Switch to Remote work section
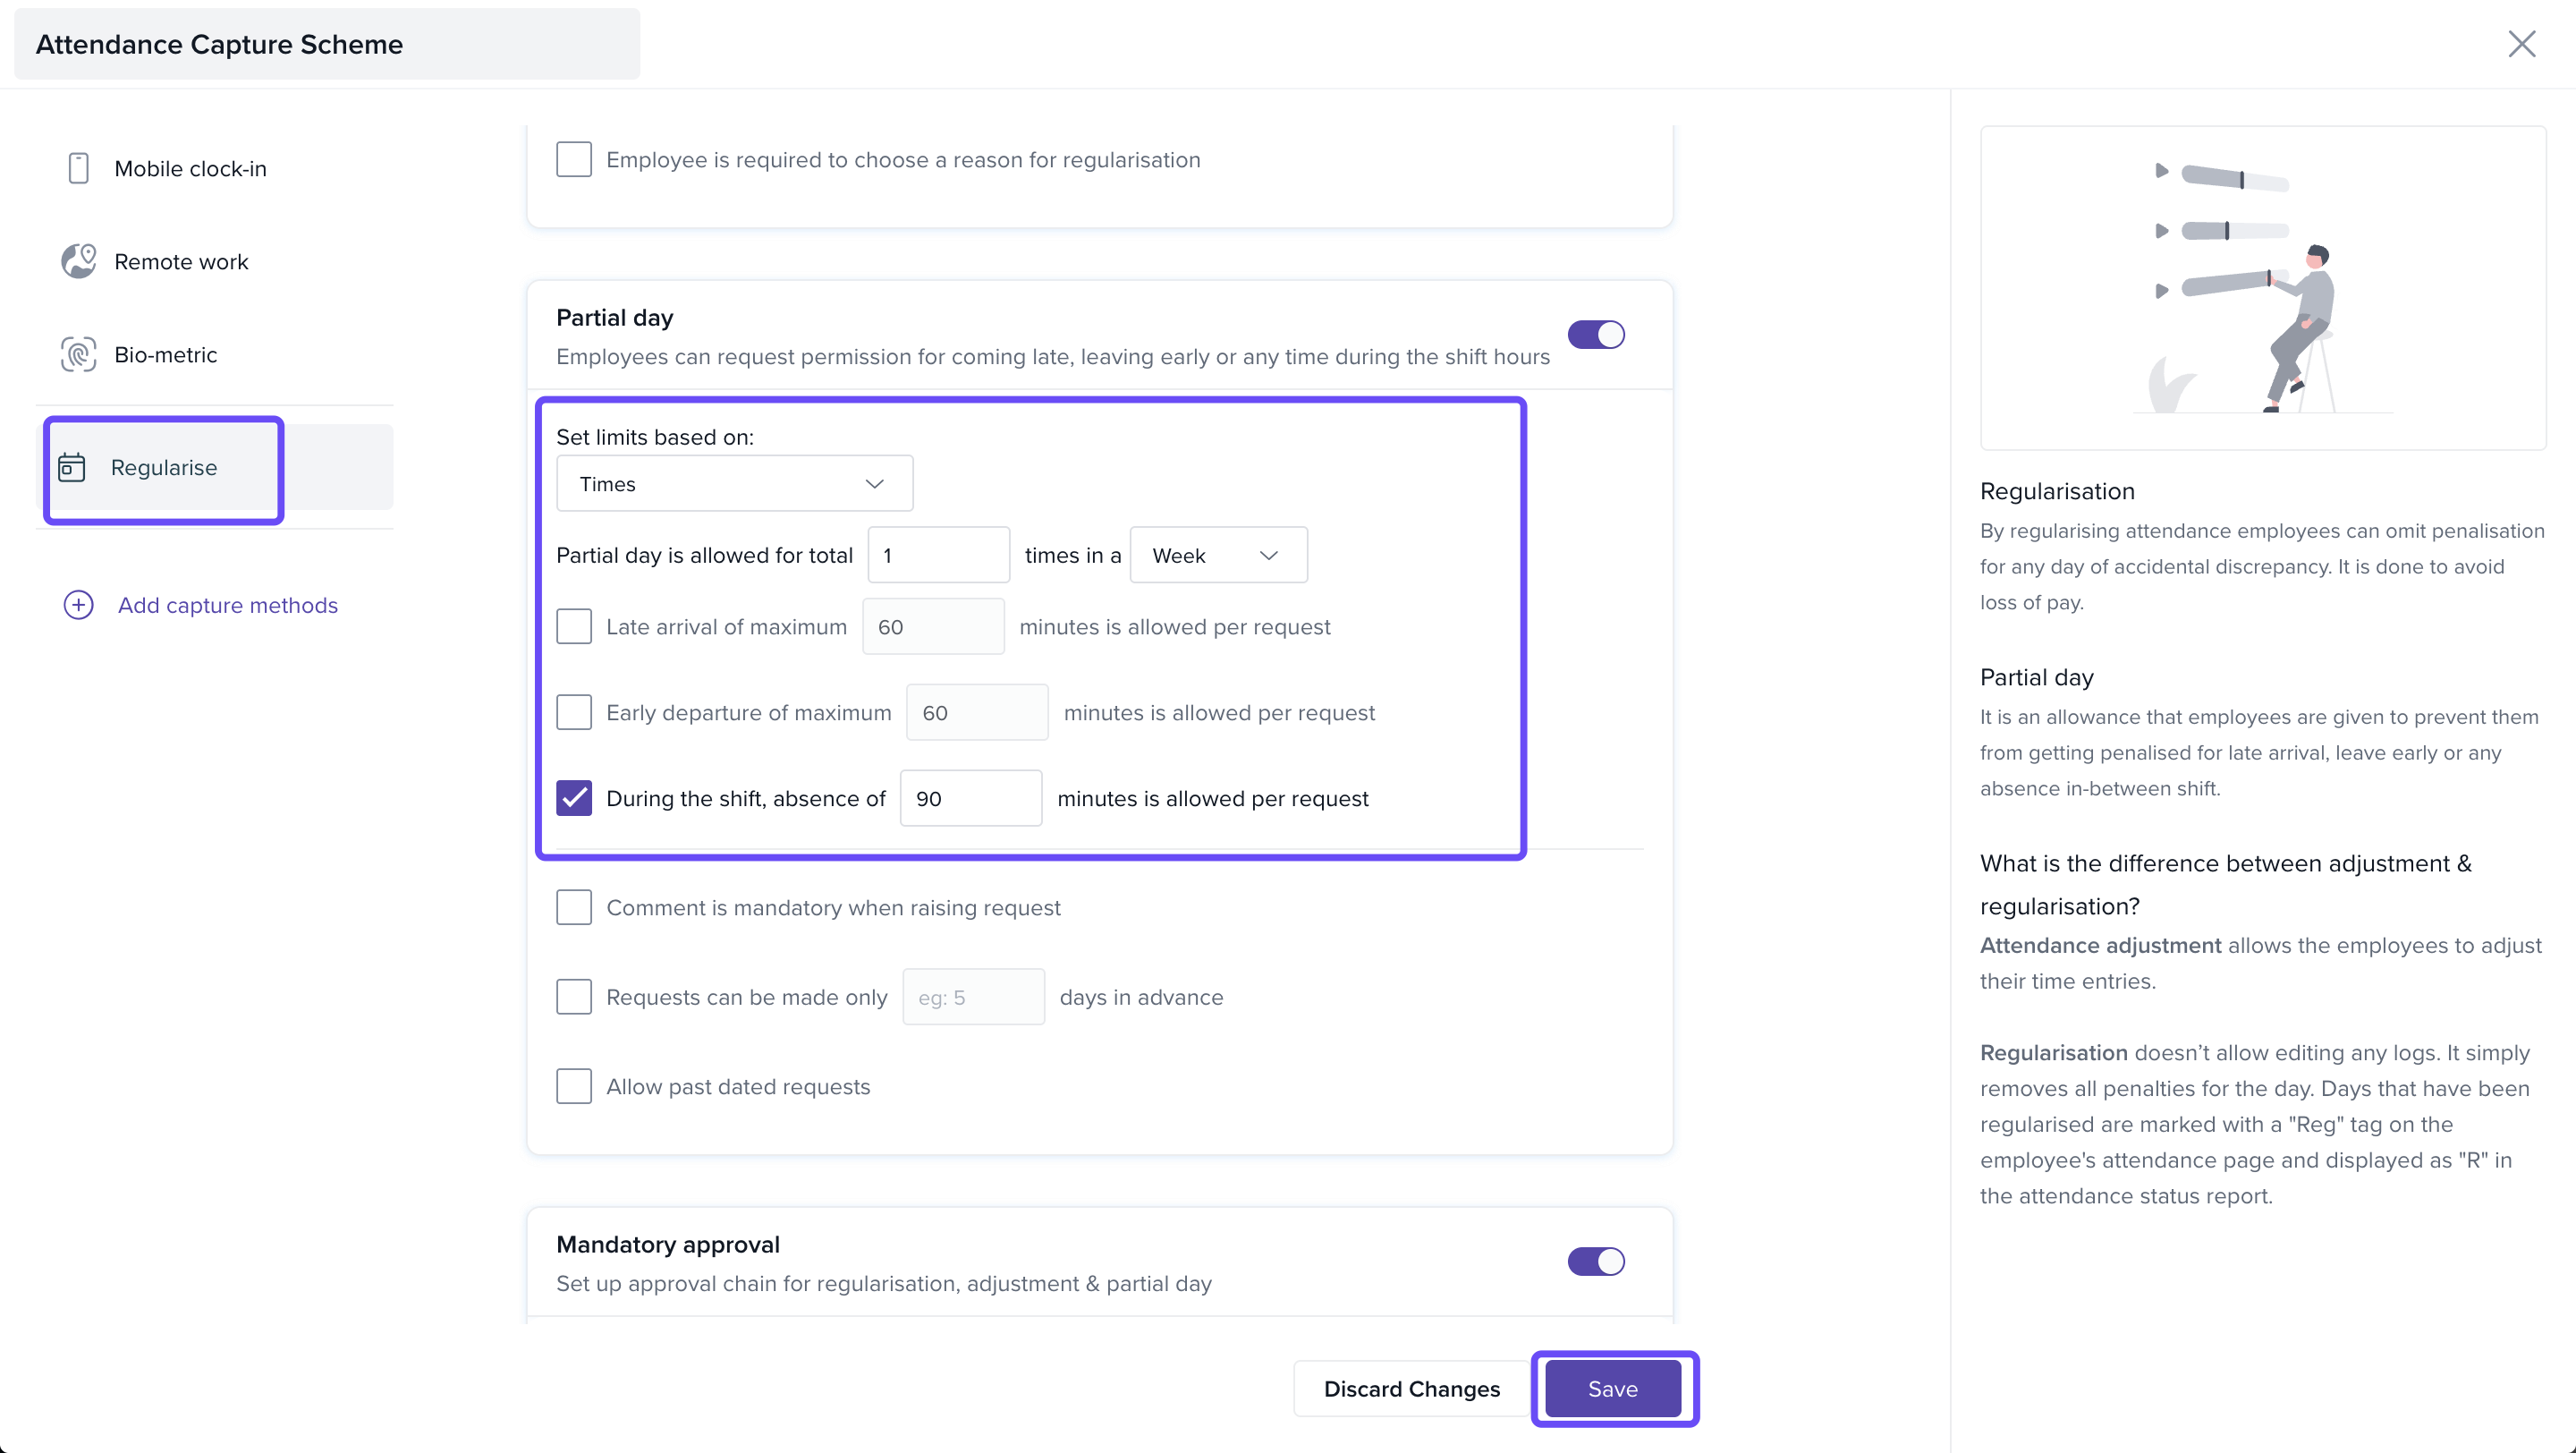 pyautogui.click(x=181, y=262)
